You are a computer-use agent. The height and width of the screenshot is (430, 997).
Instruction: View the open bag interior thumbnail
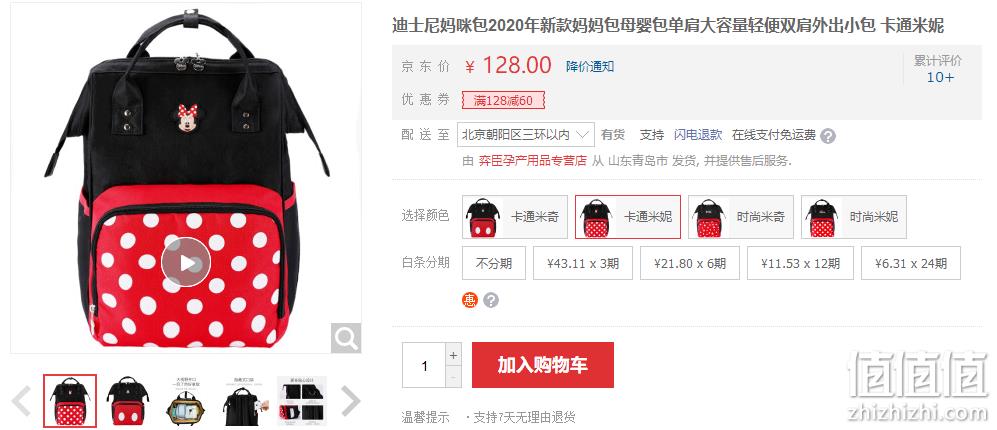point(186,401)
